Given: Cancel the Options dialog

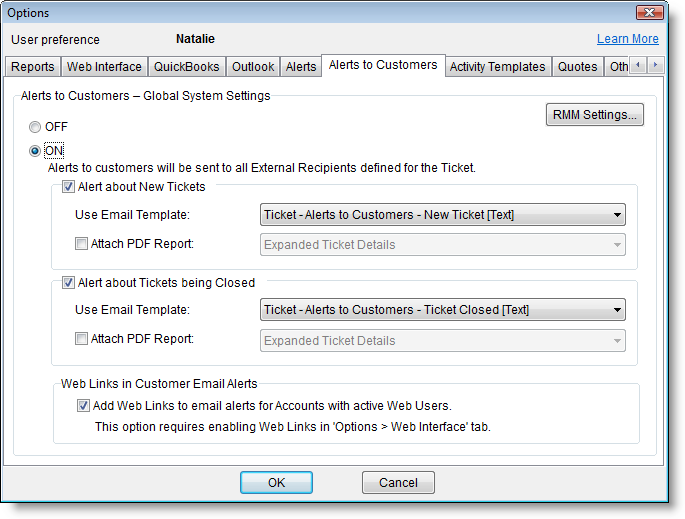Looking at the screenshot, I should pyautogui.click(x=397, y=483).
